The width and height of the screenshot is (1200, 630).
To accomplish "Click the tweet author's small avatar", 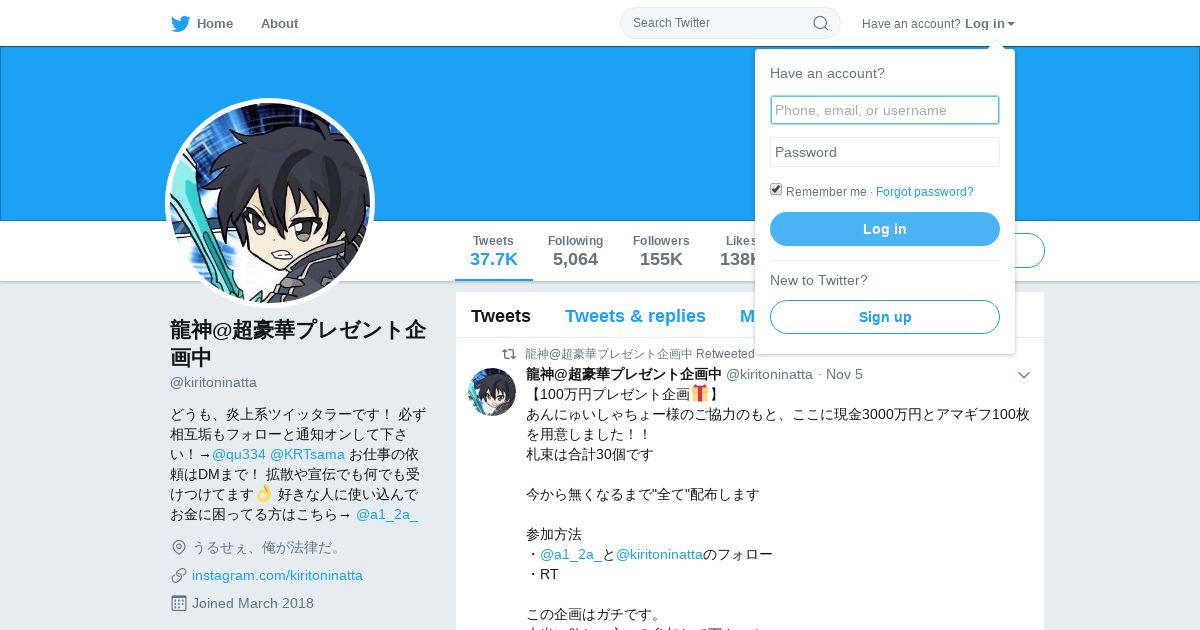I will point(492,392).
